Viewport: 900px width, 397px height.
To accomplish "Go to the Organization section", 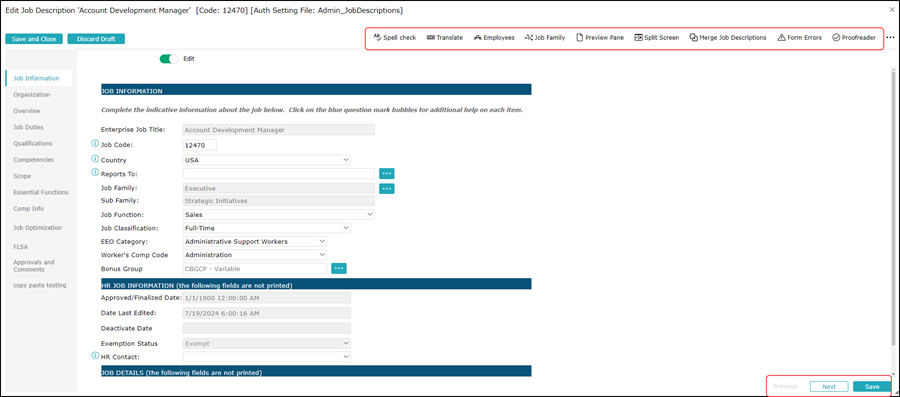I will 32,95.
